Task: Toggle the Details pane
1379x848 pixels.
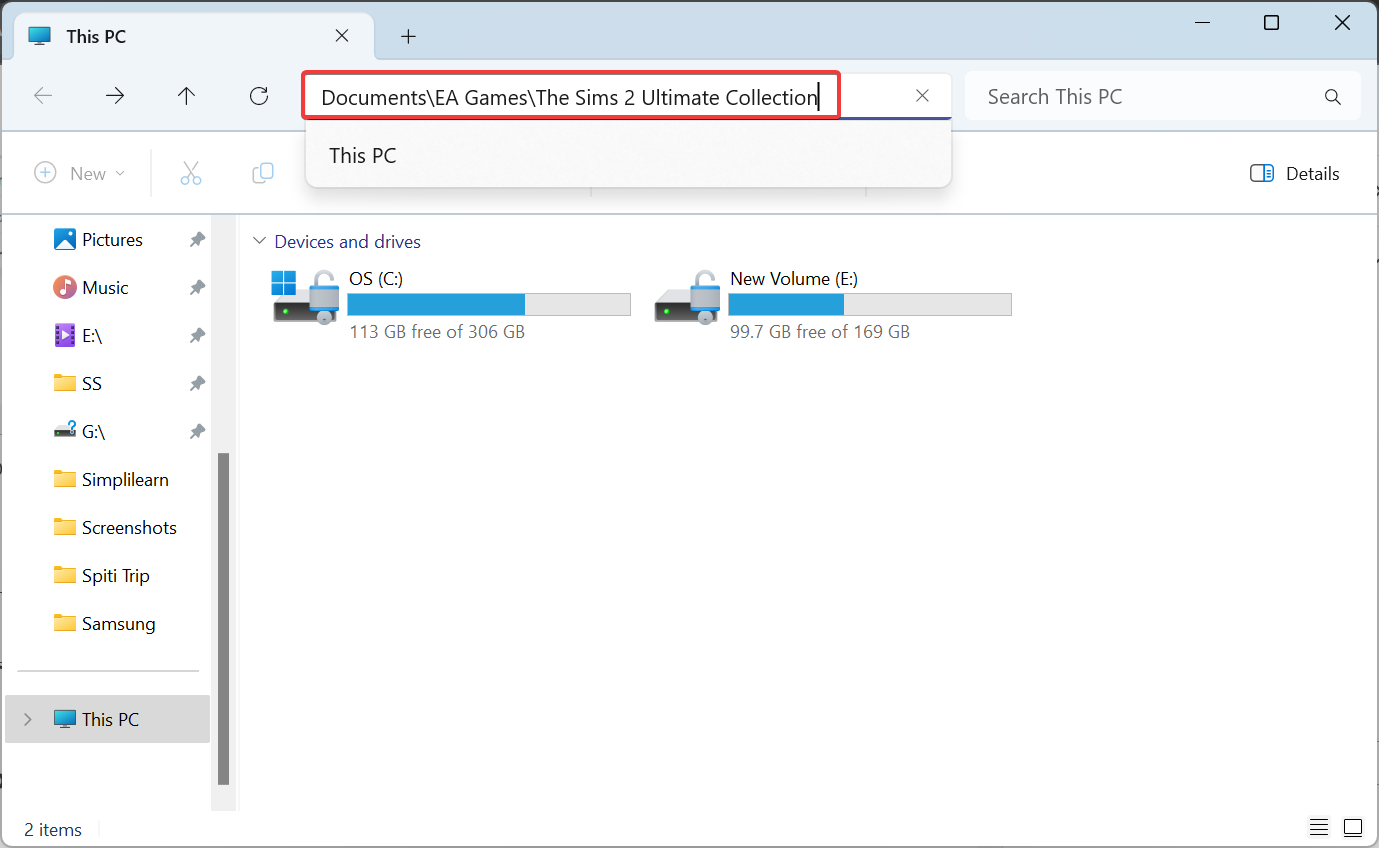Action: pos(1294,173)
